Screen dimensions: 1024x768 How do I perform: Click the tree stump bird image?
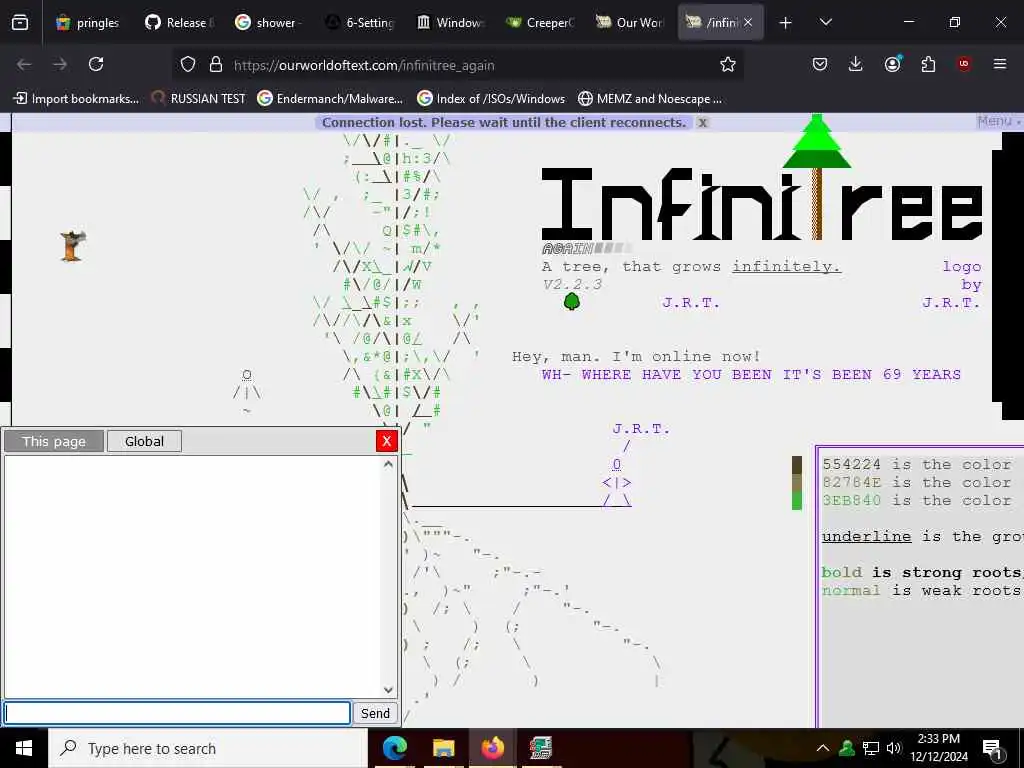click(72, 246)
